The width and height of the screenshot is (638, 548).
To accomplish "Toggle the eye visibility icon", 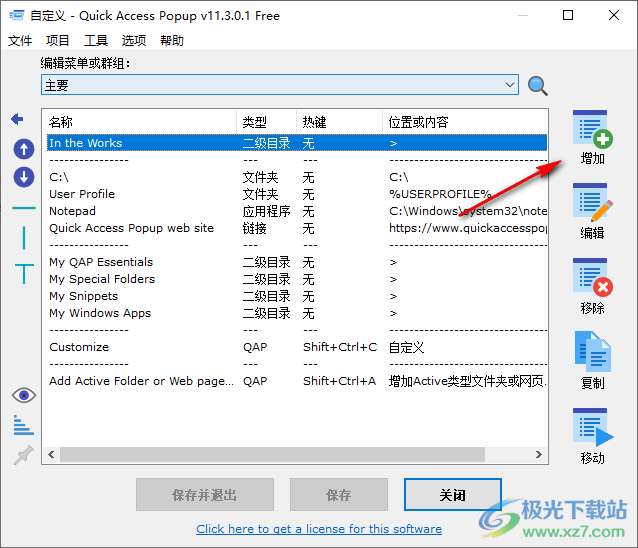I will coord(24,395).
